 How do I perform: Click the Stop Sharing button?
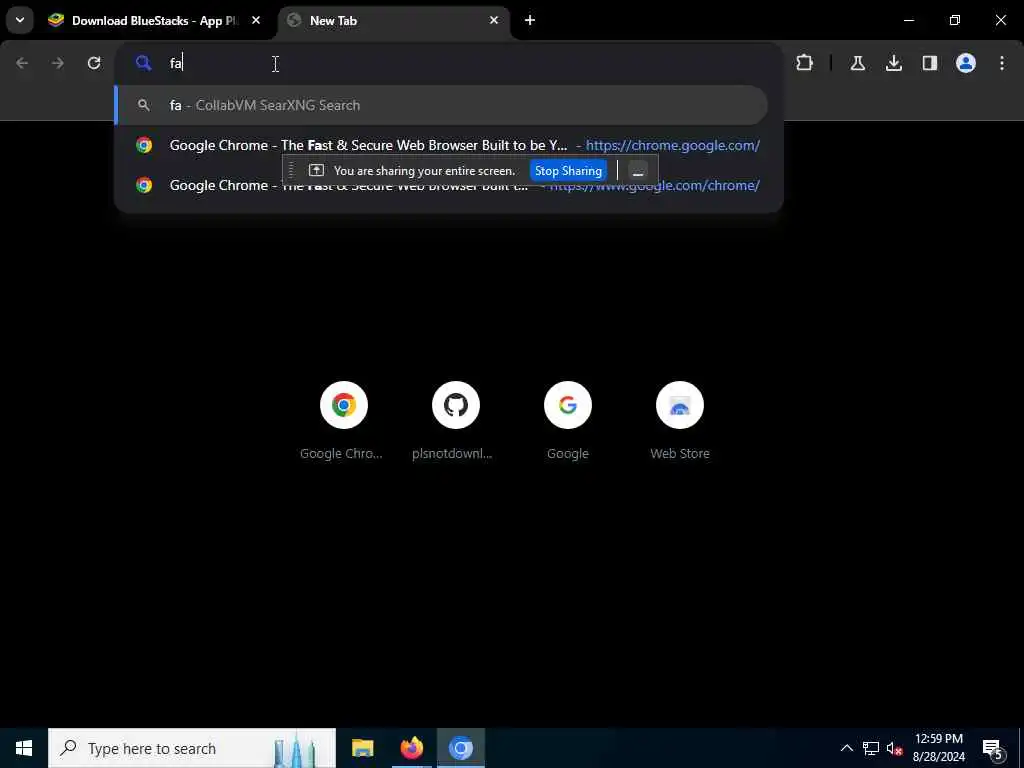click(x=568, y=171)
